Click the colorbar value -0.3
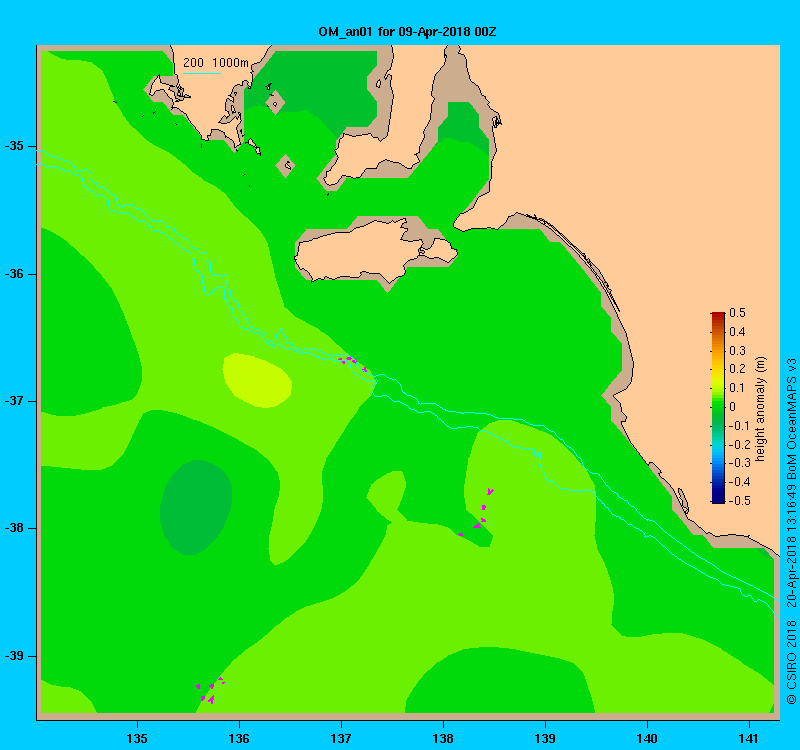Viewport: 800px width, 750px height. pyautogui.click(x=740, y=463)
